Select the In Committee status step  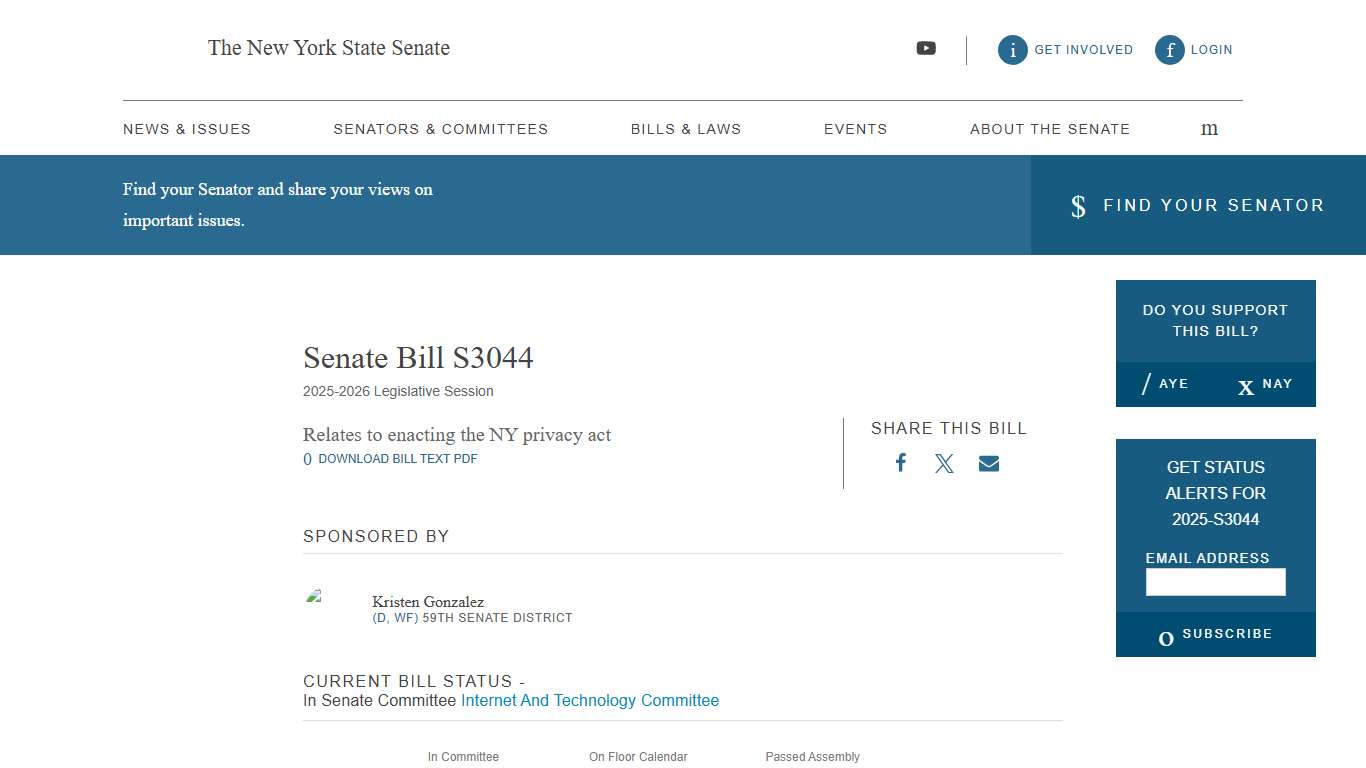463,757
